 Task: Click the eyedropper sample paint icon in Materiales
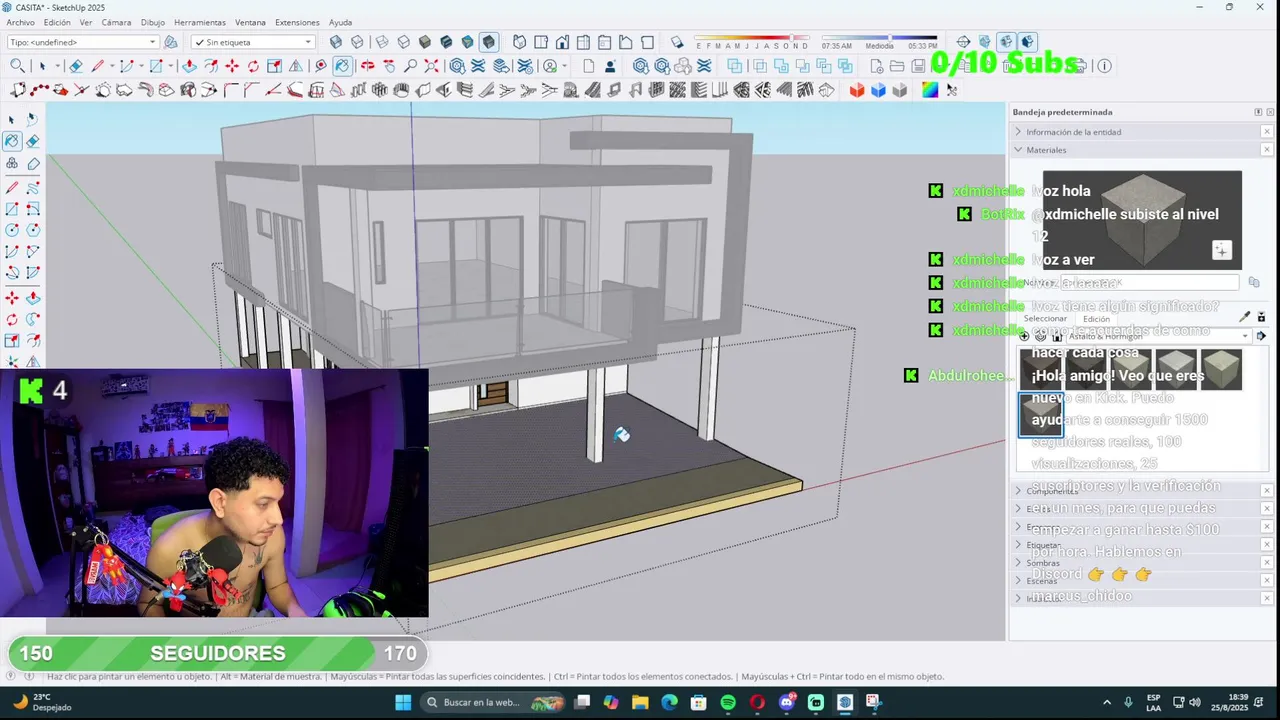(1245, 317)
